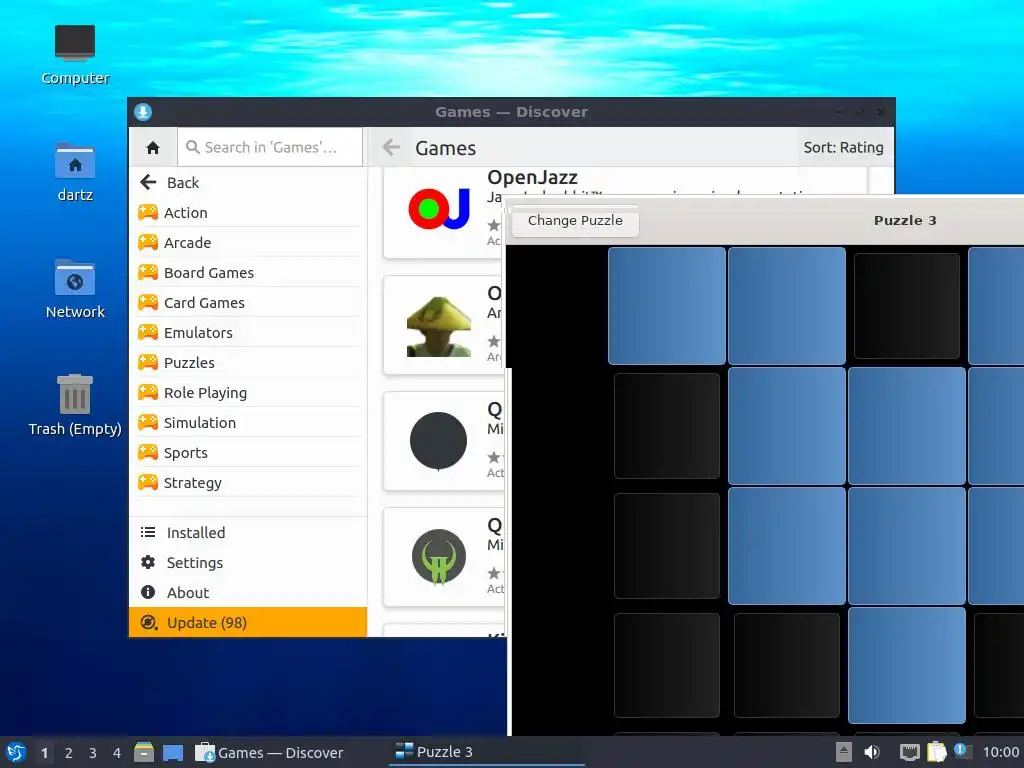Click the Change Puzzle button
This screenshot has height=768, width=1024.
[x=575, y=221]
